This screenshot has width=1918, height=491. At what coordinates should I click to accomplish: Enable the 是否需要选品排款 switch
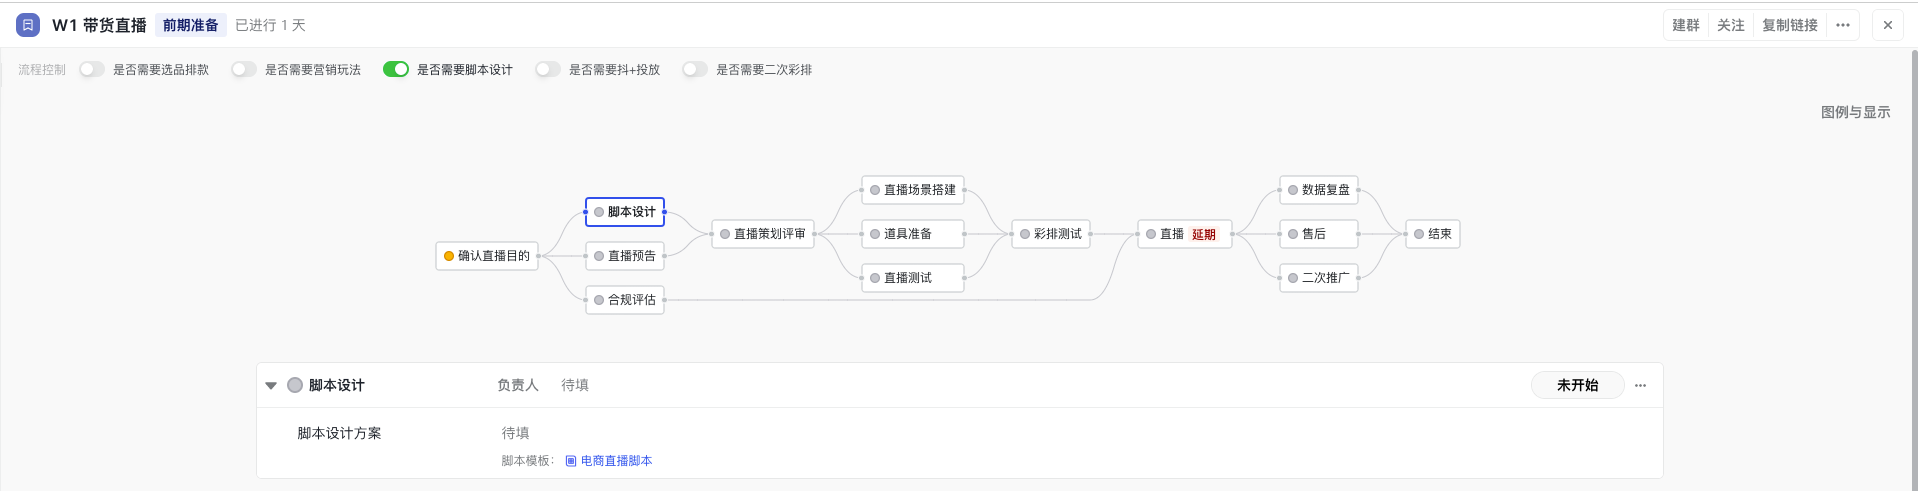click(x=92, y=69)
